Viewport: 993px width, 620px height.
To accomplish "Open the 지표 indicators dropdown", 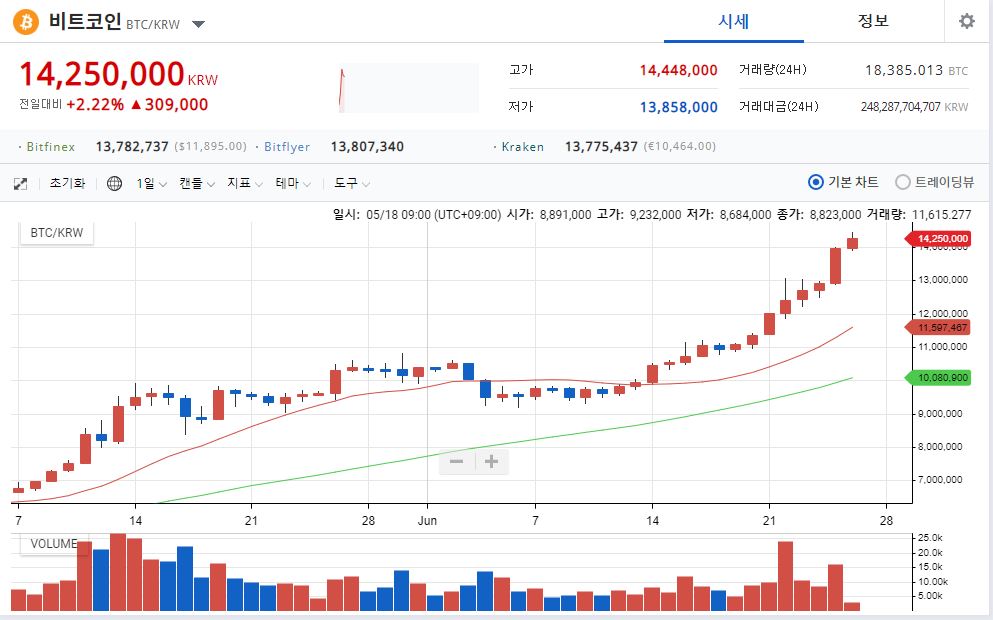I will (x=245, y=184).
